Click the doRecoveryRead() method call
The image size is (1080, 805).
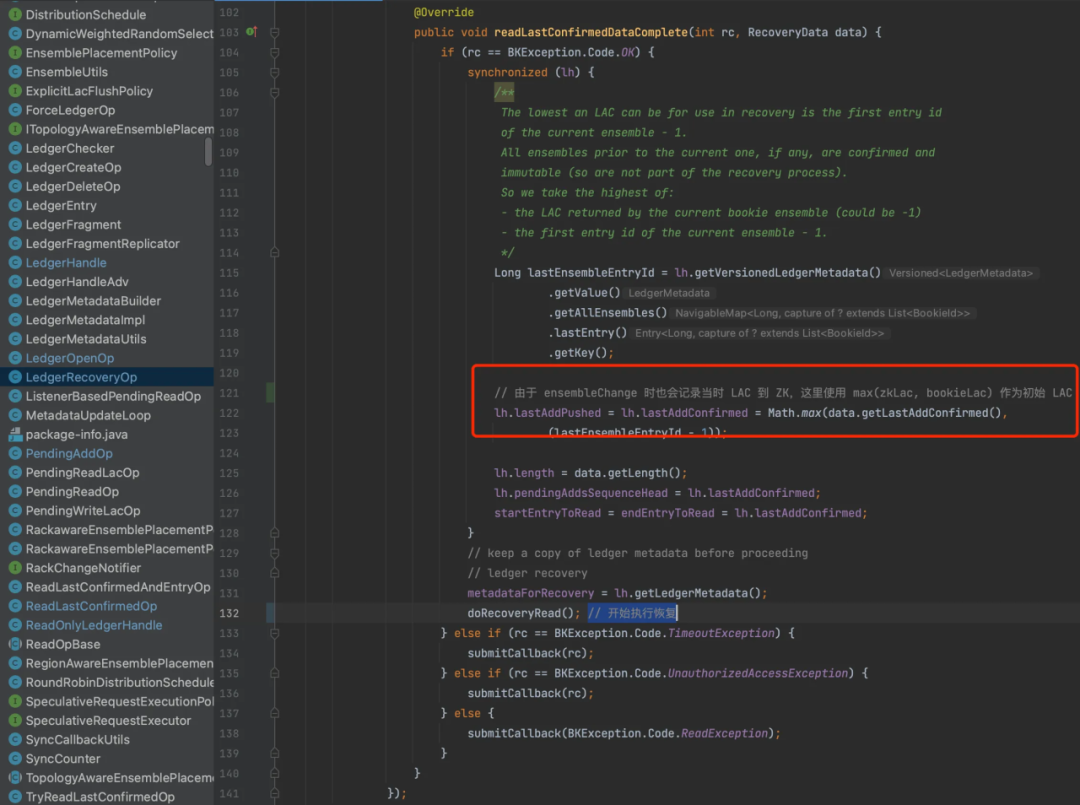coord(523,613)
